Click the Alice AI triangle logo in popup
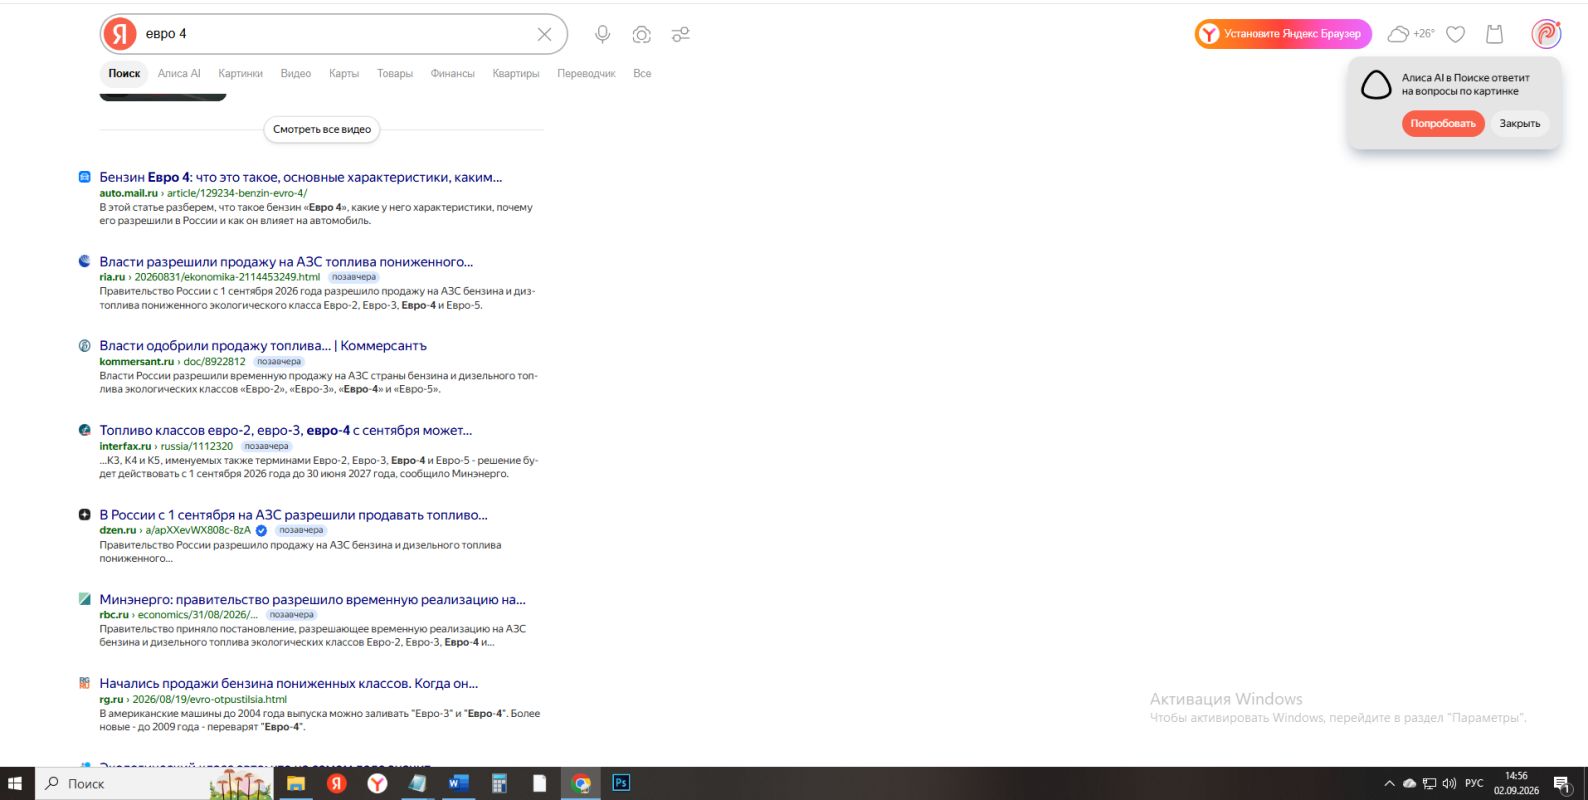The width and height of the screenshot is (1588, 800). 1376,85
